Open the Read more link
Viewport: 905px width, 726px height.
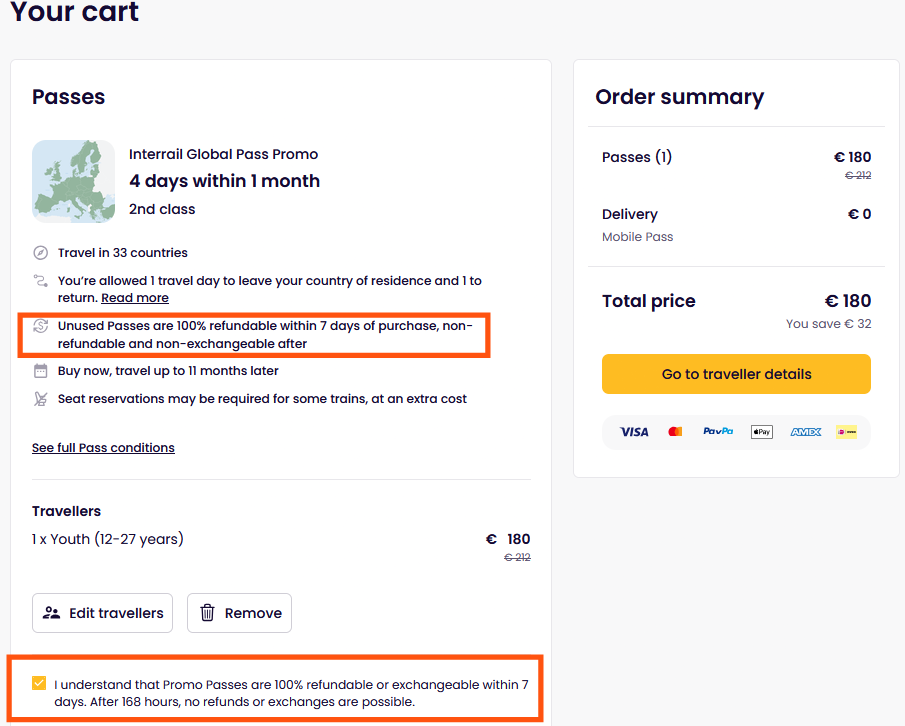135,298
